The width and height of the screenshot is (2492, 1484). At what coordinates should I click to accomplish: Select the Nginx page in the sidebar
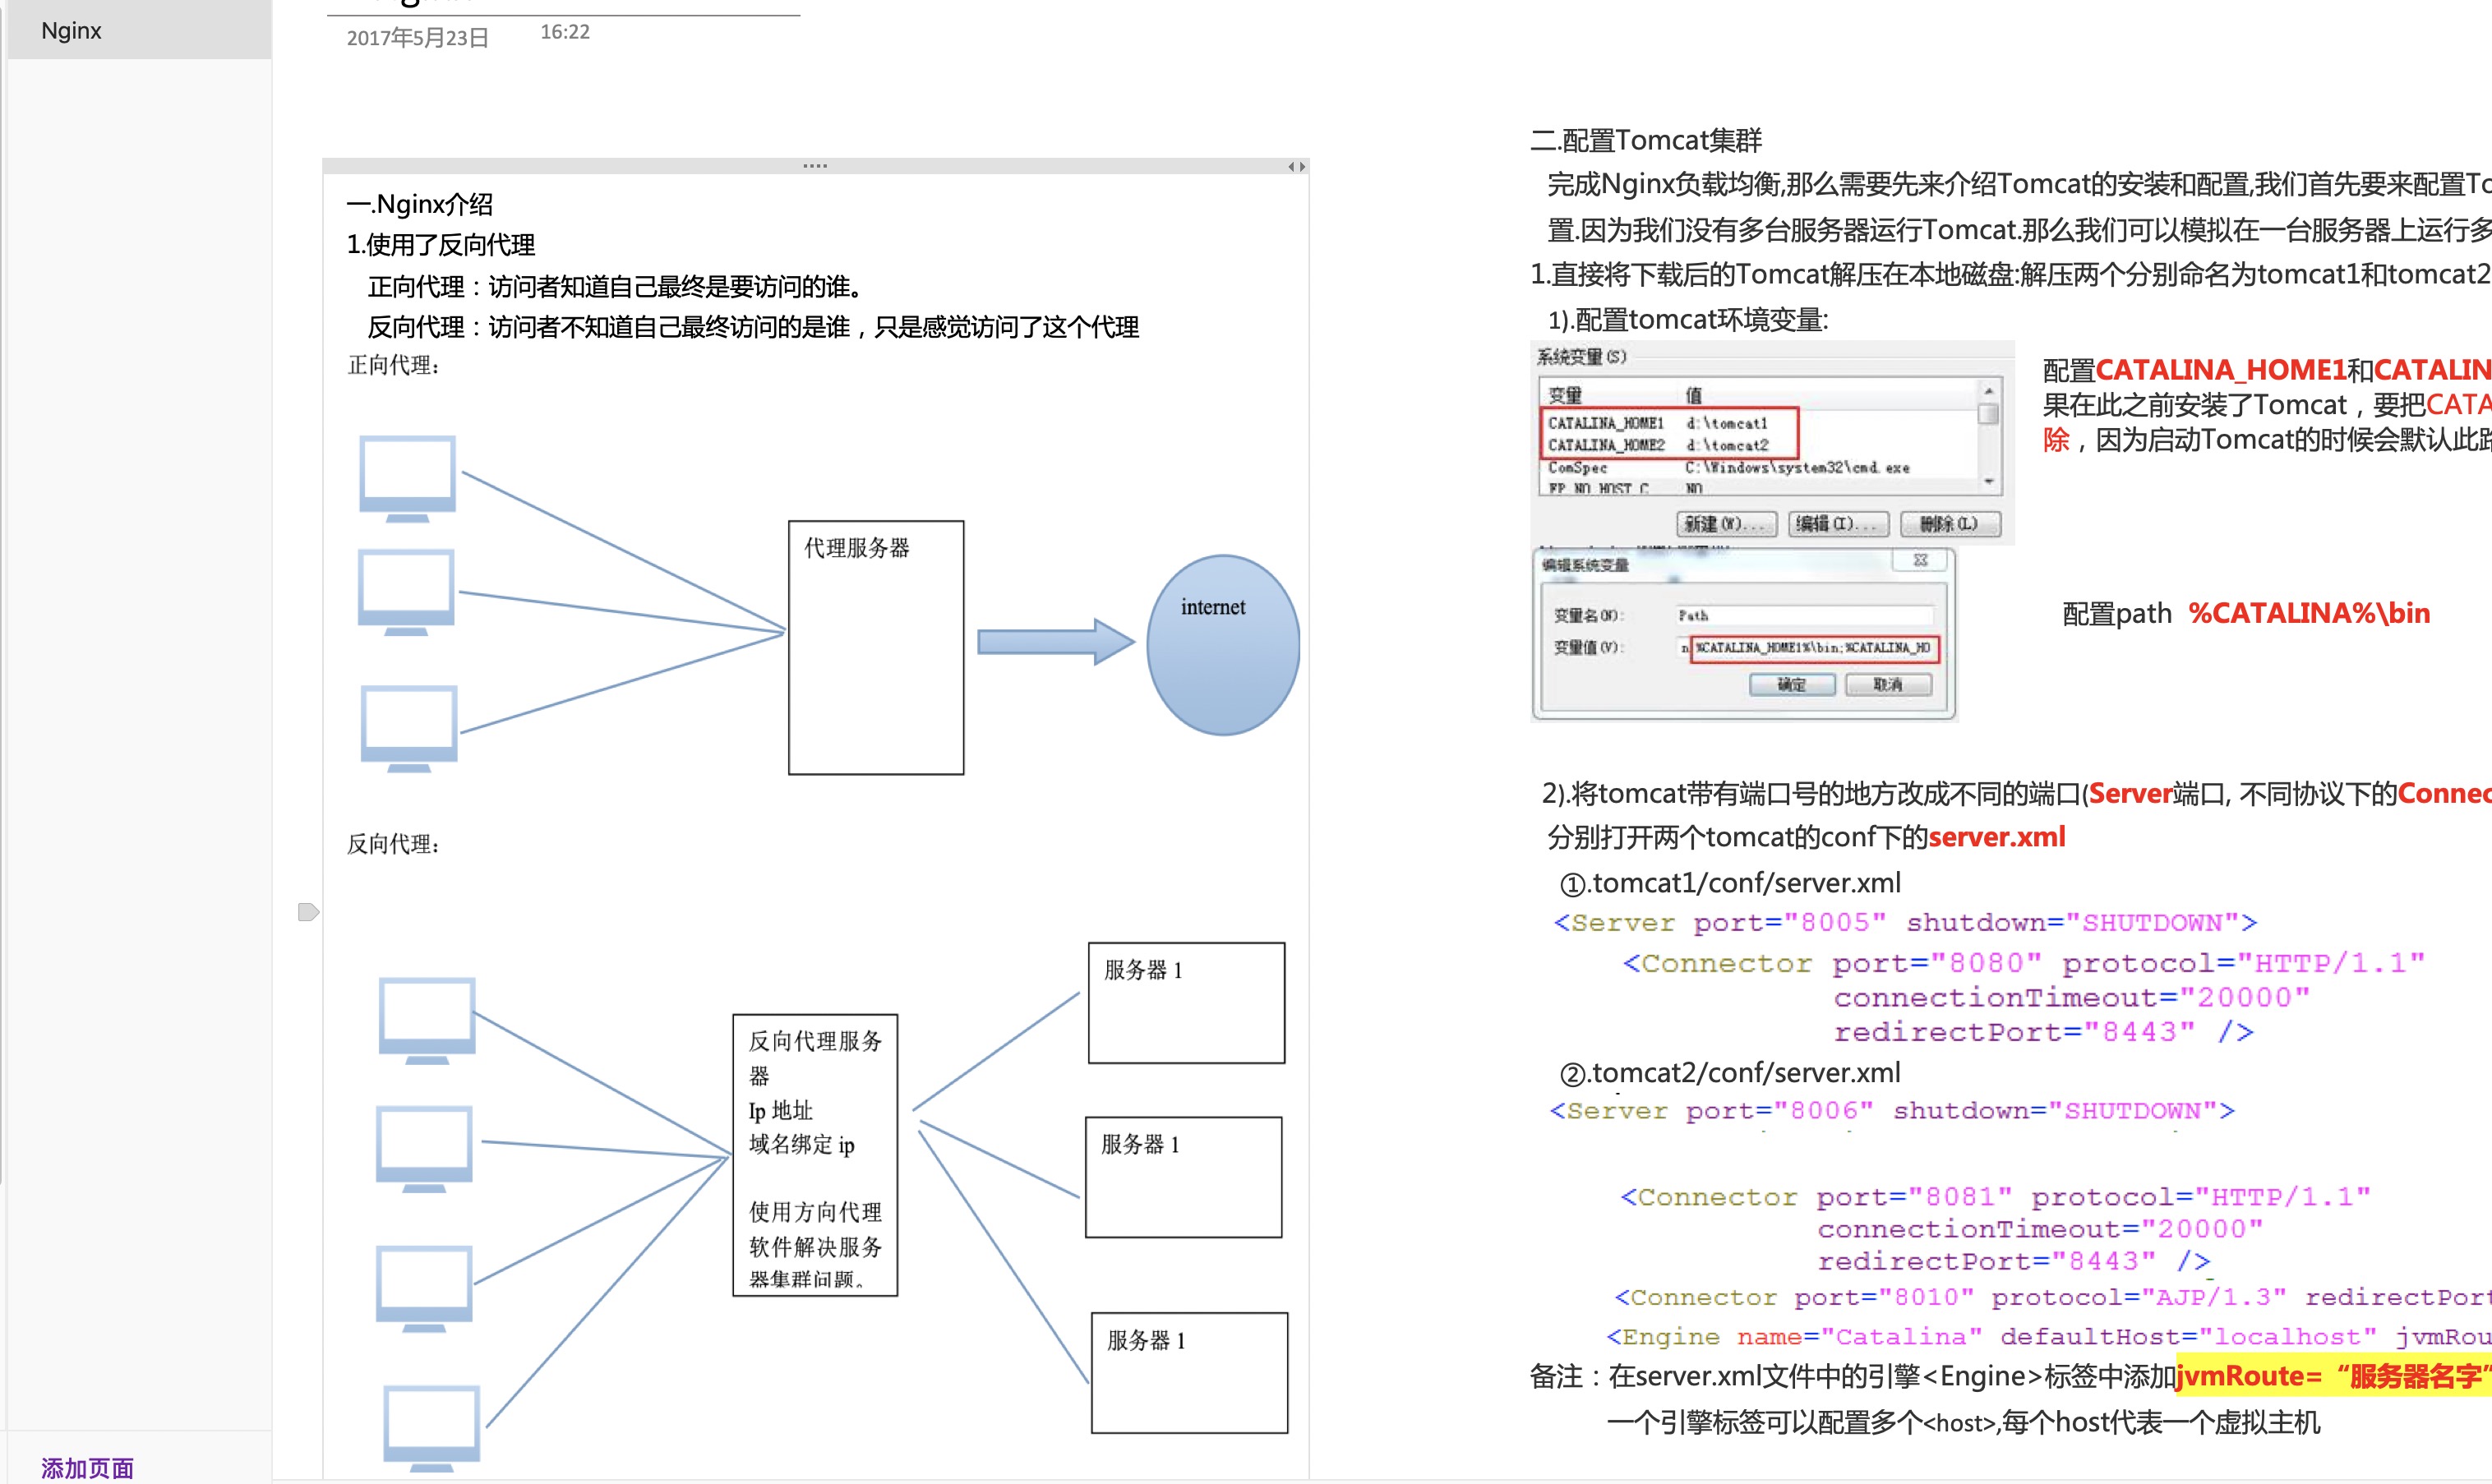point(72,31)
